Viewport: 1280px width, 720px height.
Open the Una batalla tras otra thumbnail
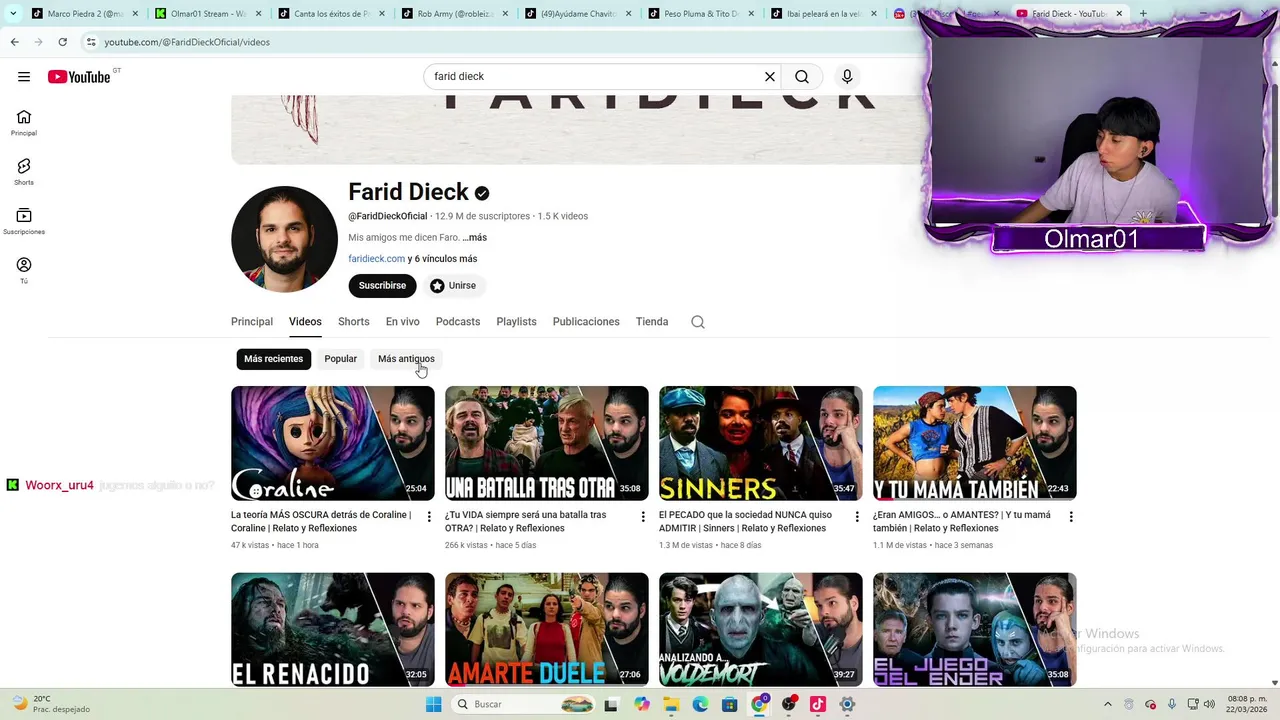[x=547, y=443]
